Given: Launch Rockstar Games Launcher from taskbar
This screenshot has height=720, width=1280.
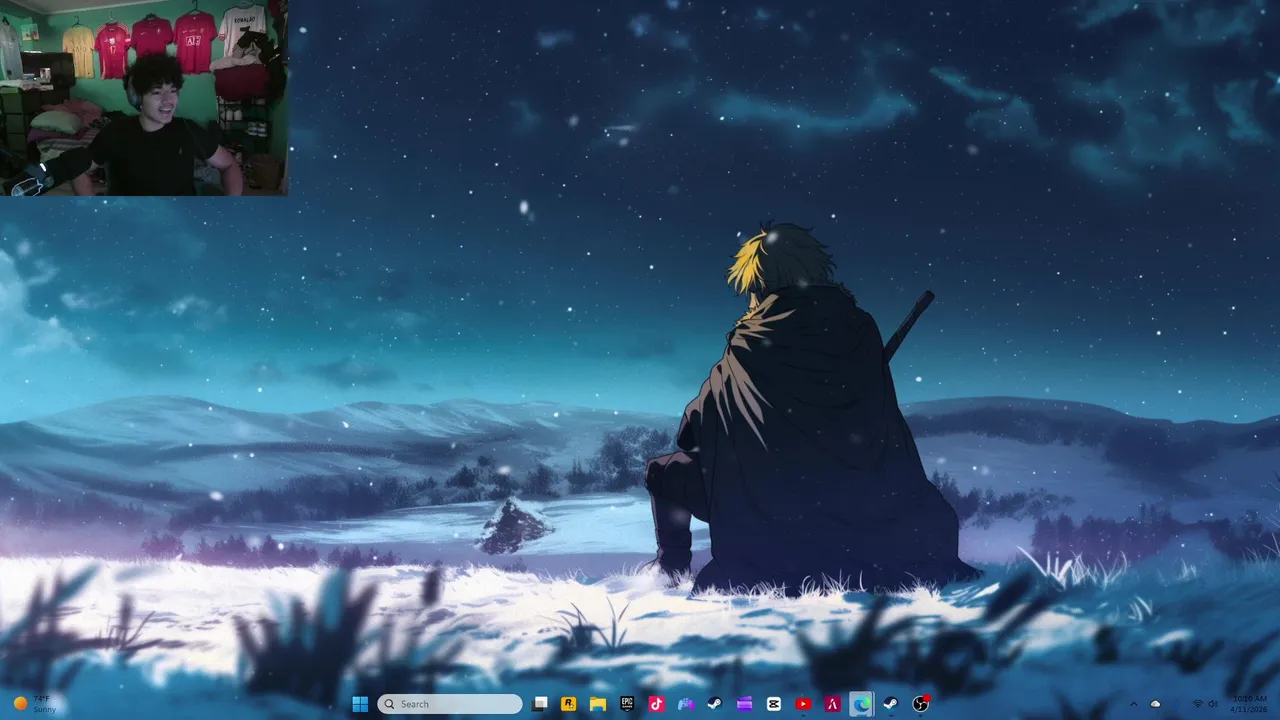Looking at the screenshot, I should (569, 704).
